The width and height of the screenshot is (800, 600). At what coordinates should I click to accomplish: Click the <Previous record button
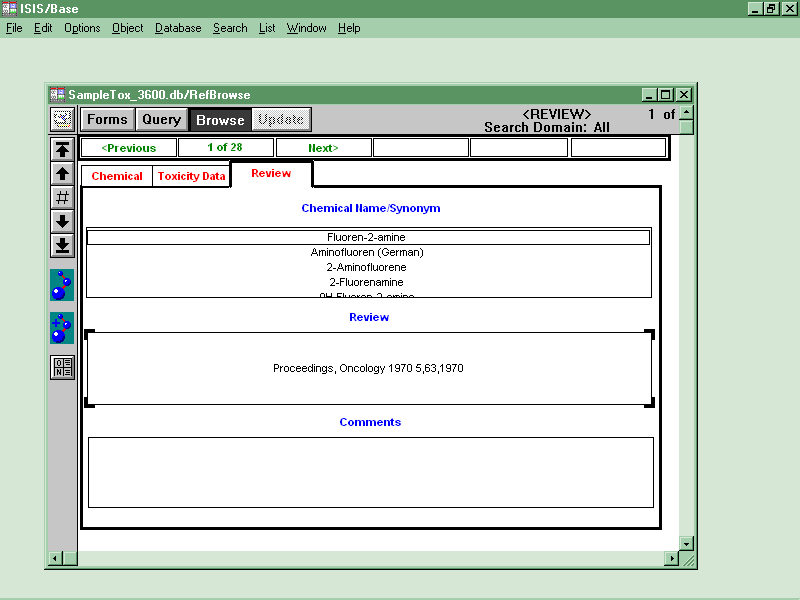click(x=129, y=148)
